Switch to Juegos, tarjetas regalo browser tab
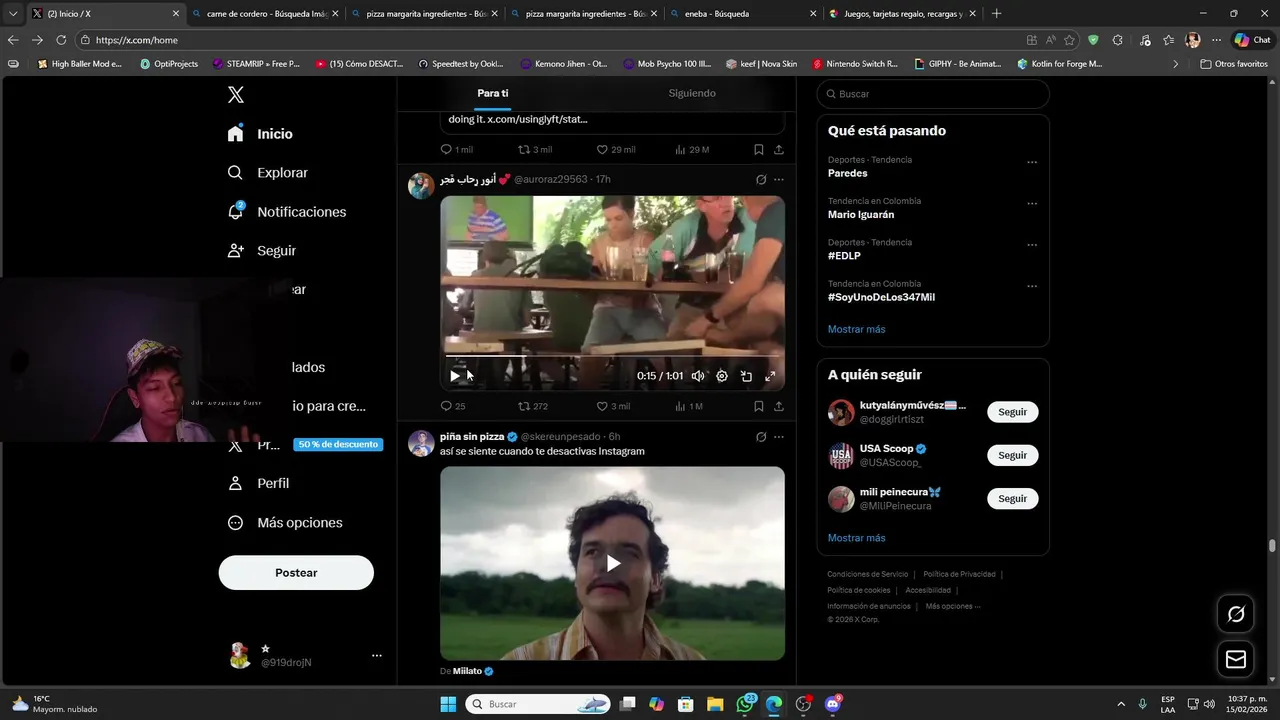1280x720 pixels. (x=903, y=14)
